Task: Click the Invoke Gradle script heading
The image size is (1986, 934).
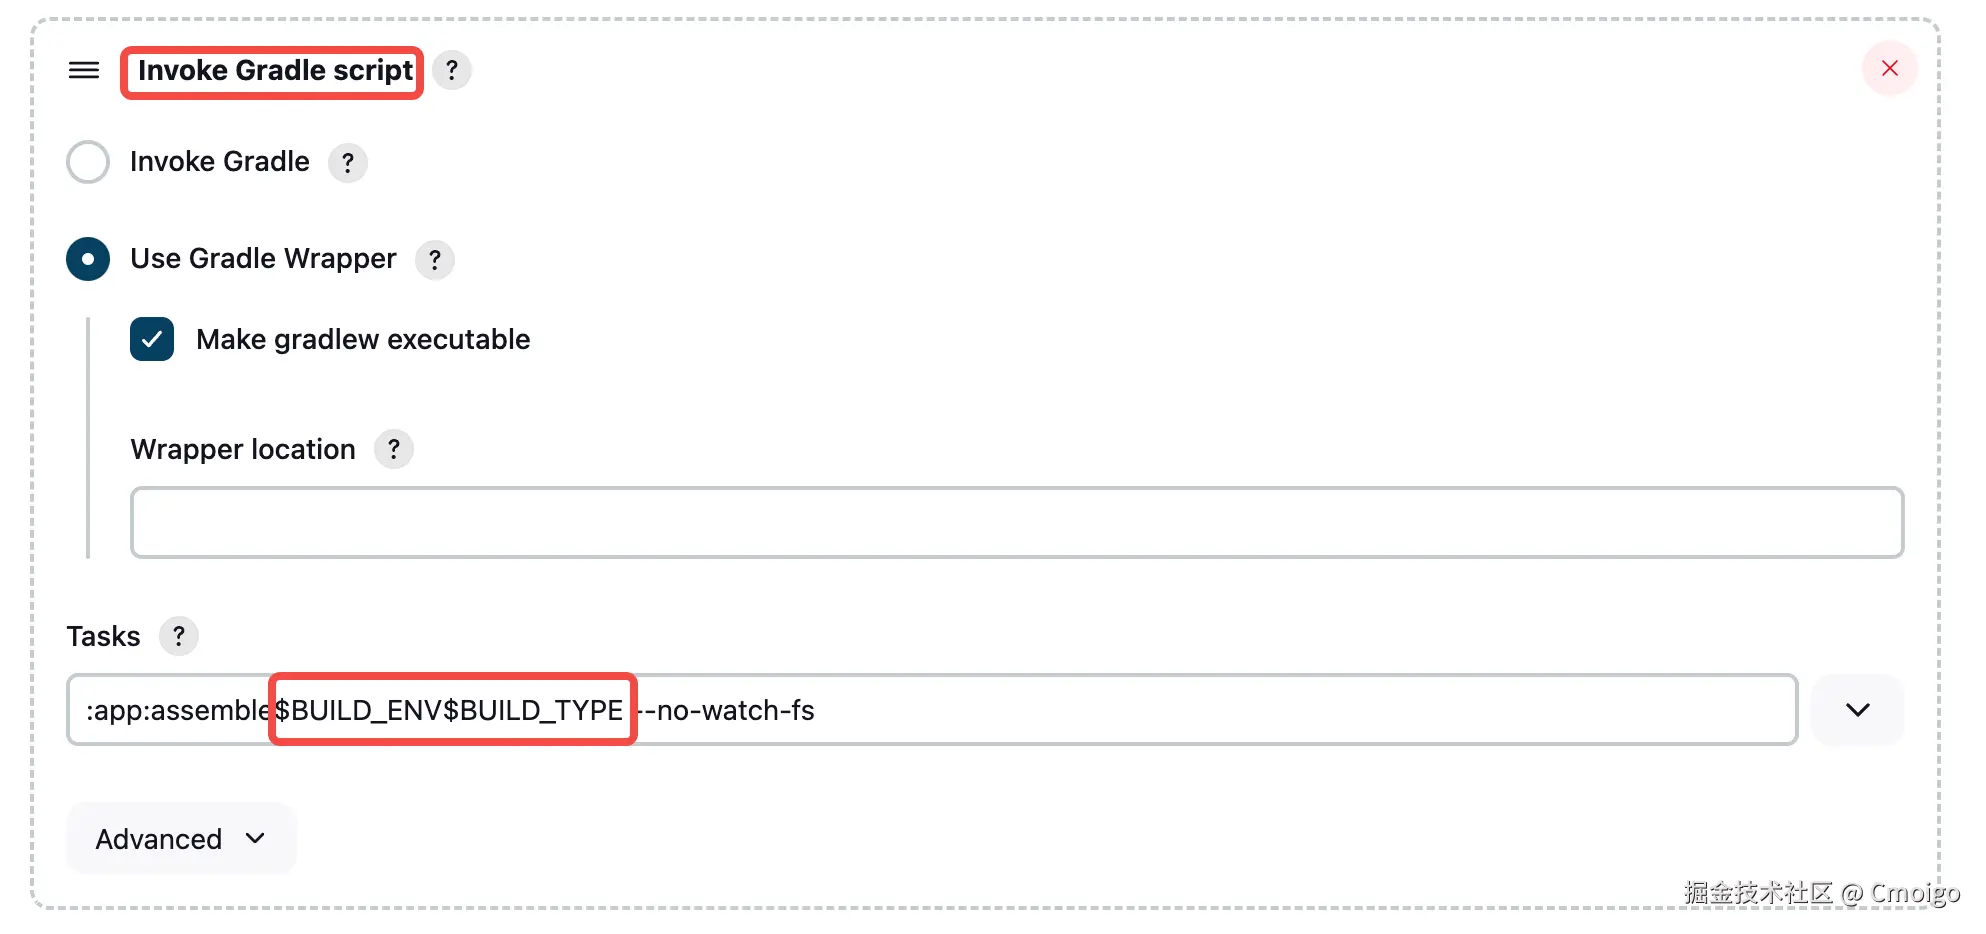Action: pyautogui.click(x=274, y=71)
